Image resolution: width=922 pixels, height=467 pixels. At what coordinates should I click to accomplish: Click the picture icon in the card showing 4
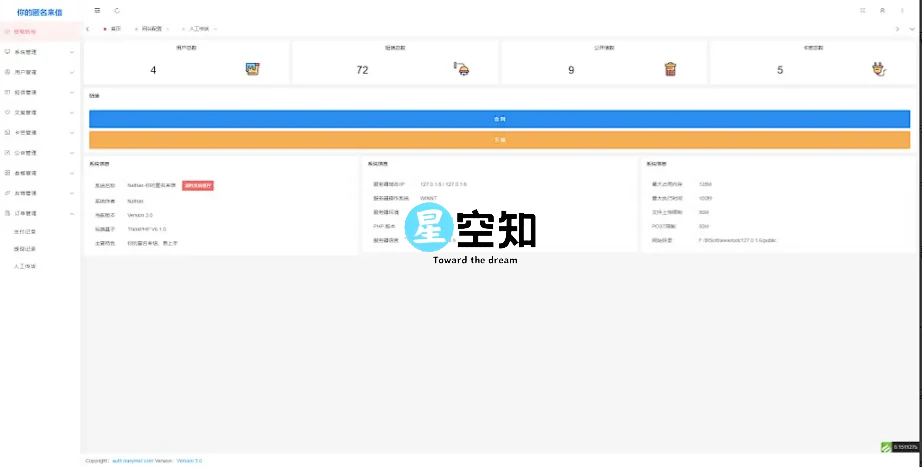click(253, 69)
